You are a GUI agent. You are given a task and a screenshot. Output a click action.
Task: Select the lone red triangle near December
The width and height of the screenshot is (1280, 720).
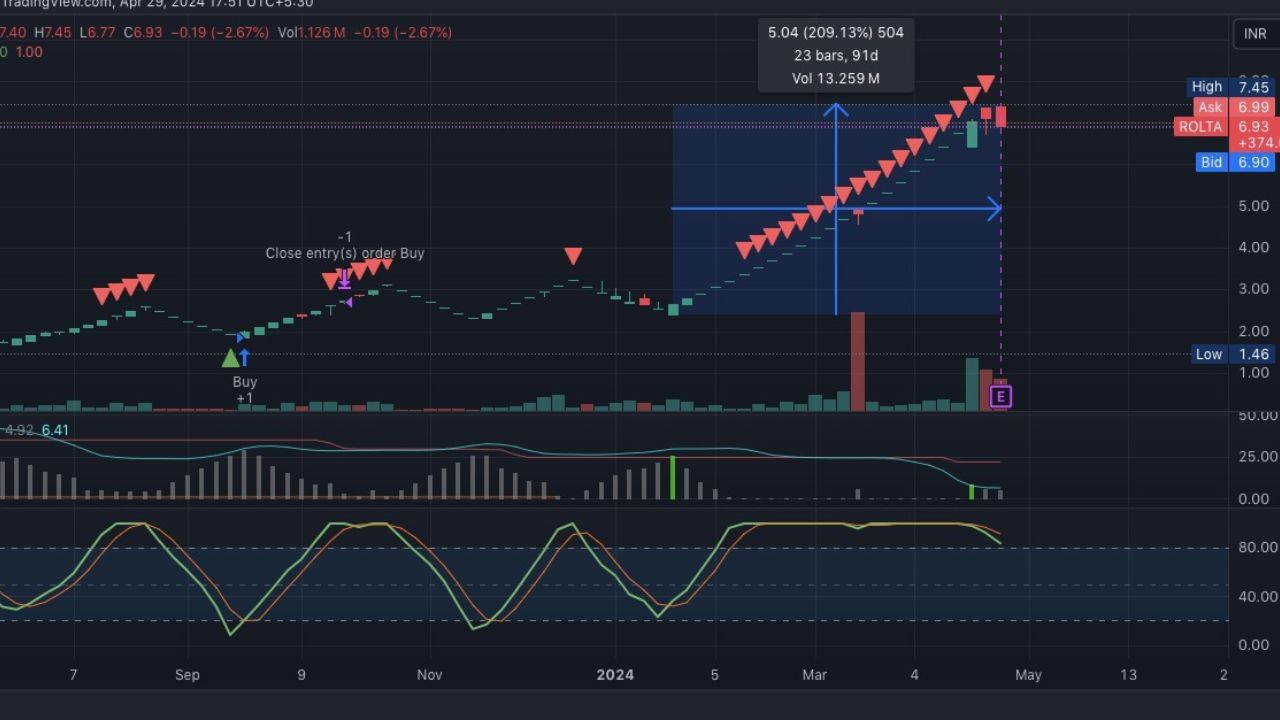[x=573, y=256]
